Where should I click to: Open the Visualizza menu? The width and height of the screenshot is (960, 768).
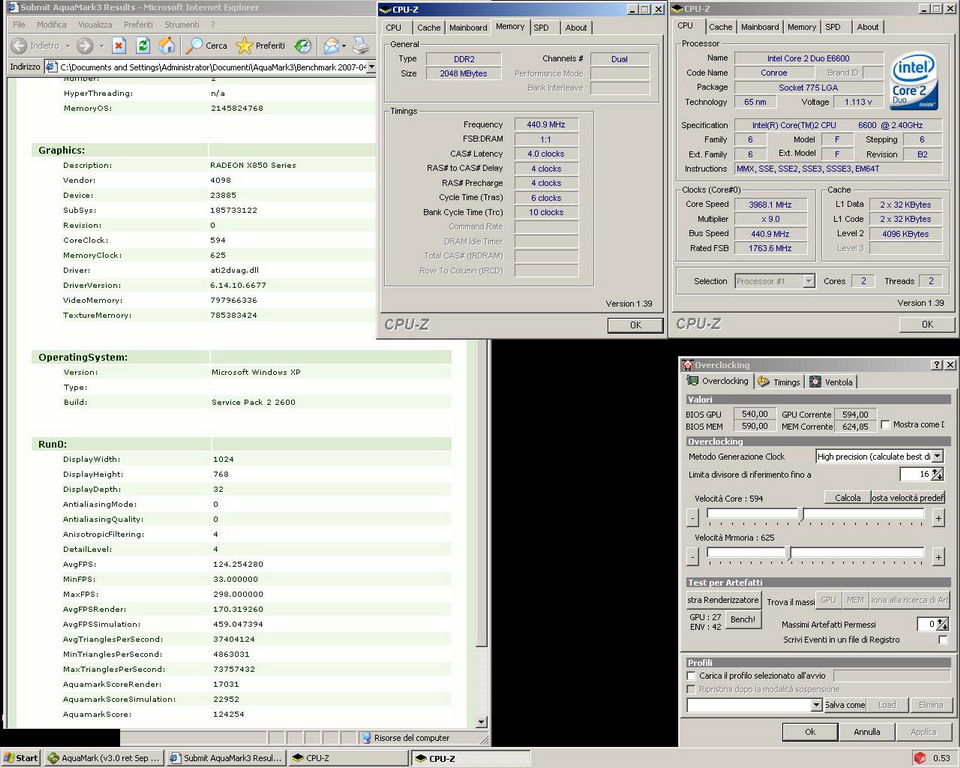click(x=95, y=24)
